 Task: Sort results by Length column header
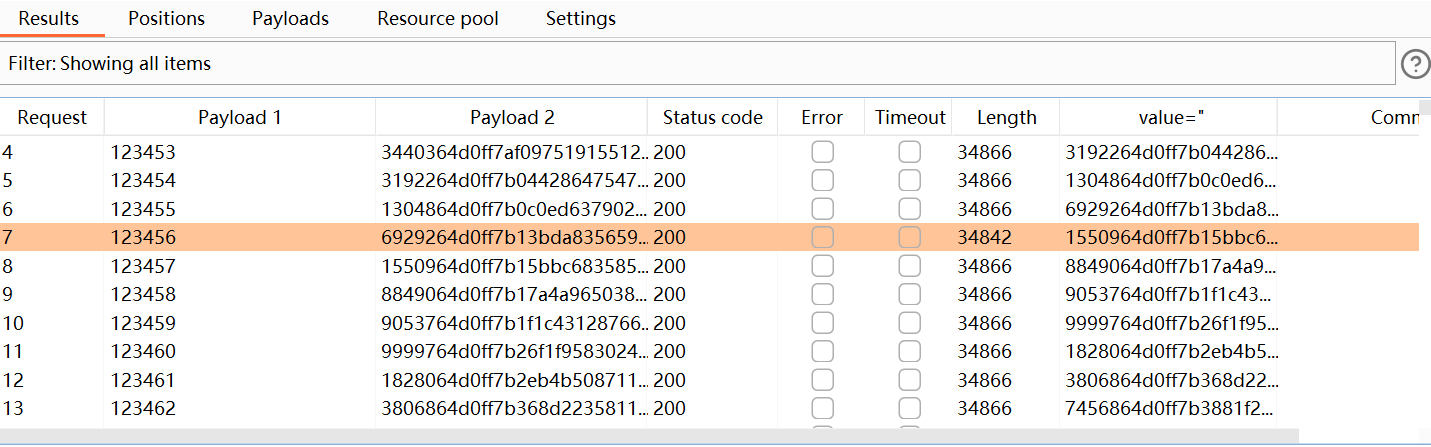click(x=1006, y=117)
